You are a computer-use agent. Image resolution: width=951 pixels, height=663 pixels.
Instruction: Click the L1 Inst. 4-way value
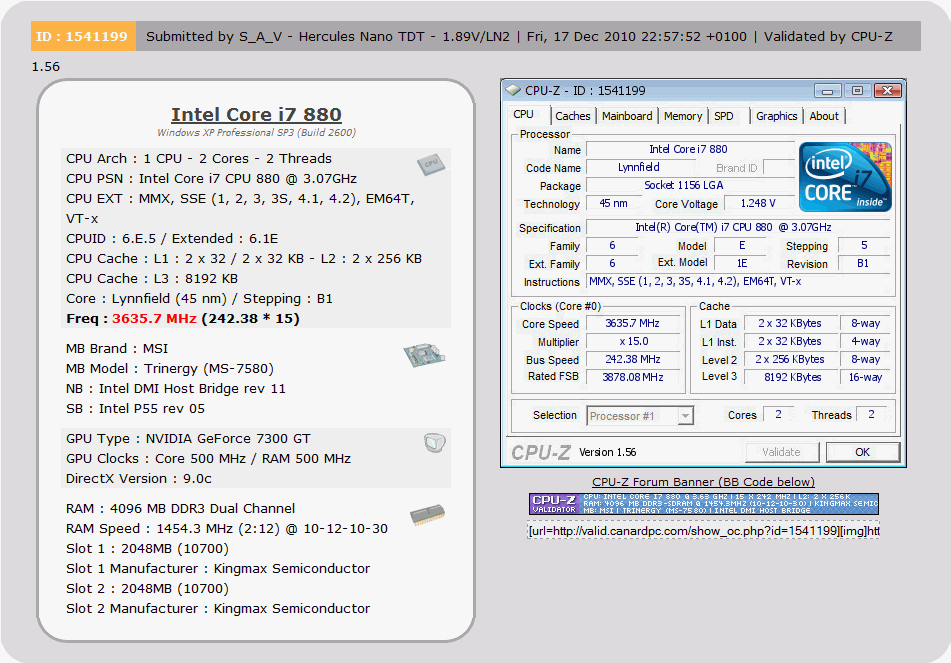pos(865,342)
